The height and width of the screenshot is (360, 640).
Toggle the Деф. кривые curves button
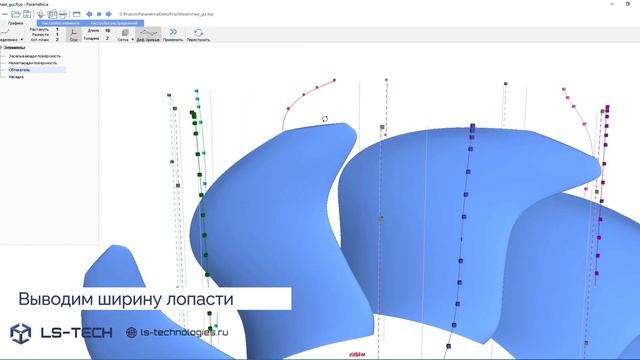pos(148,35)
